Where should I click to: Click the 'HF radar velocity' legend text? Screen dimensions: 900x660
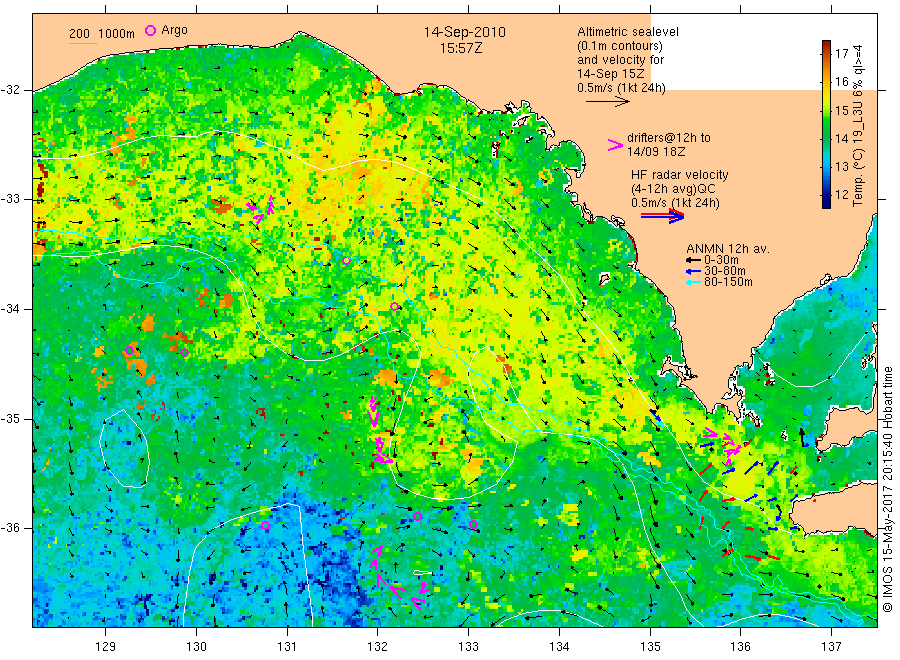(x=680, y=175)
